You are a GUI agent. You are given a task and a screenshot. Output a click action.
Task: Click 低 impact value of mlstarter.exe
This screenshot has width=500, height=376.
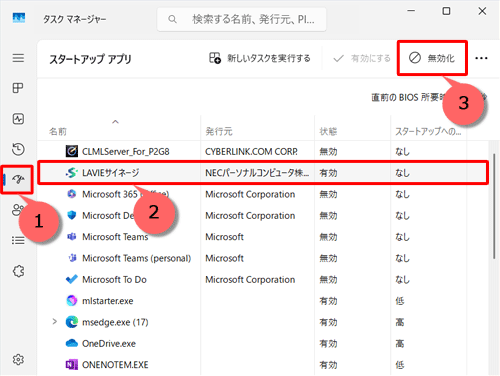point(400,301)
